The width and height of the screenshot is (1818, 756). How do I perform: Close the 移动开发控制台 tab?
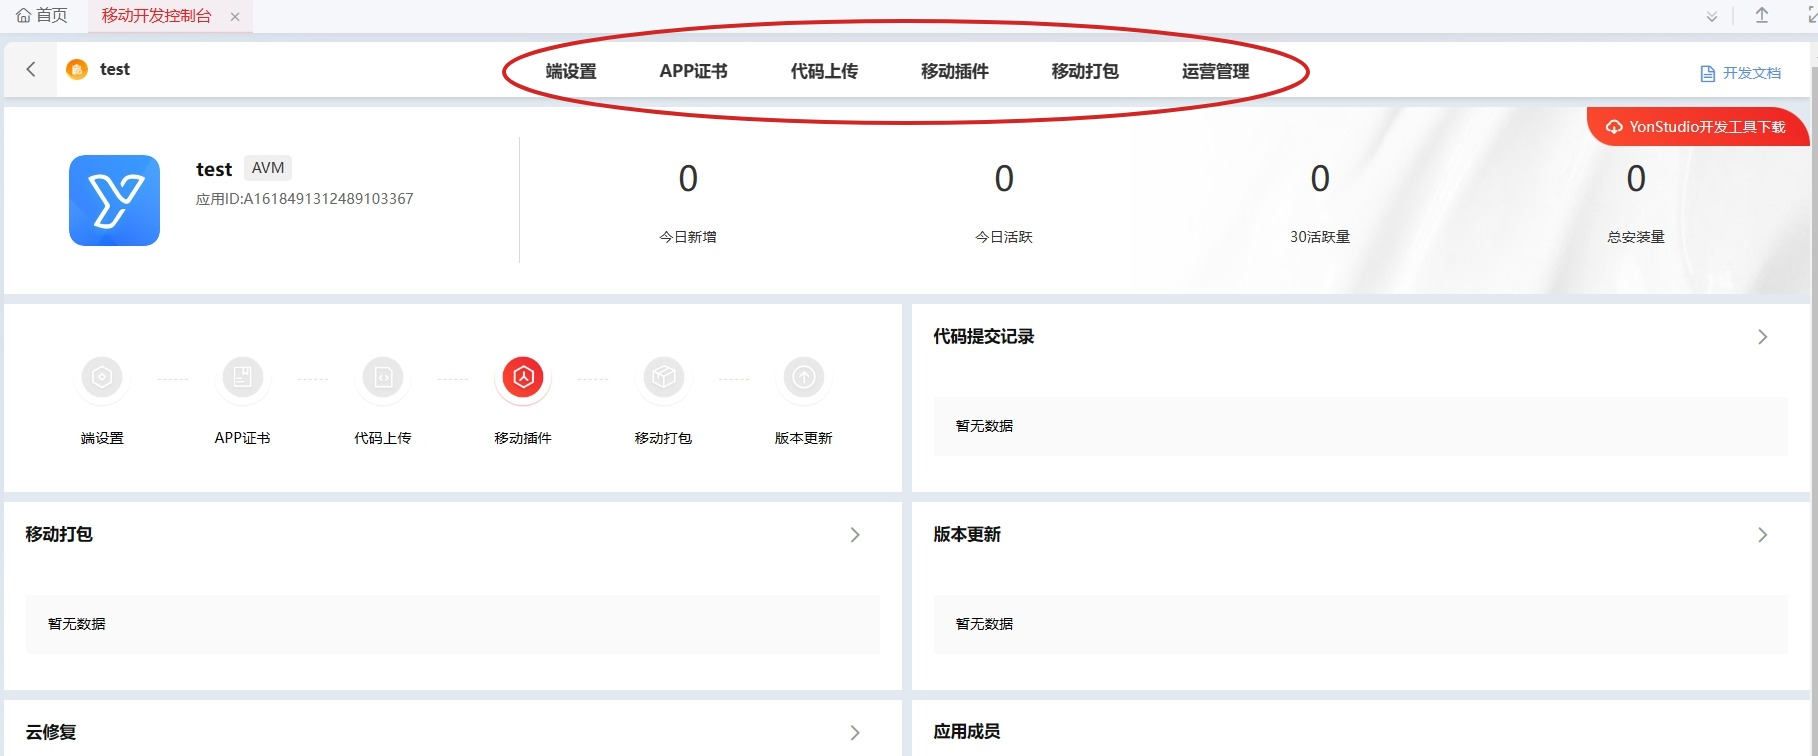[x=235, y=17]
